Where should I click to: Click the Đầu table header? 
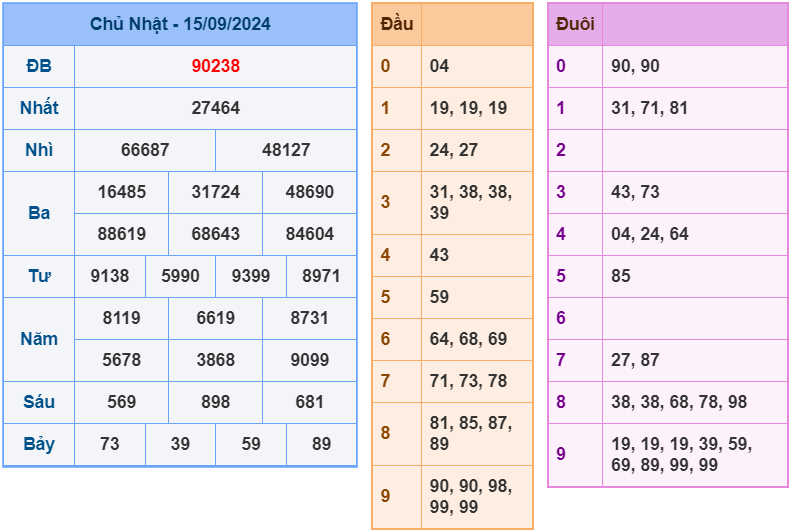[x=397, y=24]
